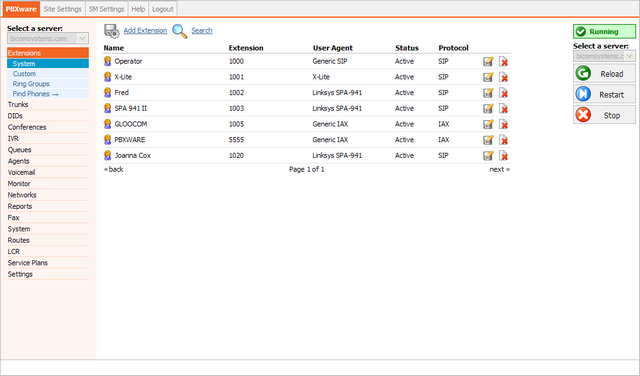Image resolution: width=640 pixels, height=376 pixels.
Task: Click the user icon beside Operator
Action: [107, 61]
